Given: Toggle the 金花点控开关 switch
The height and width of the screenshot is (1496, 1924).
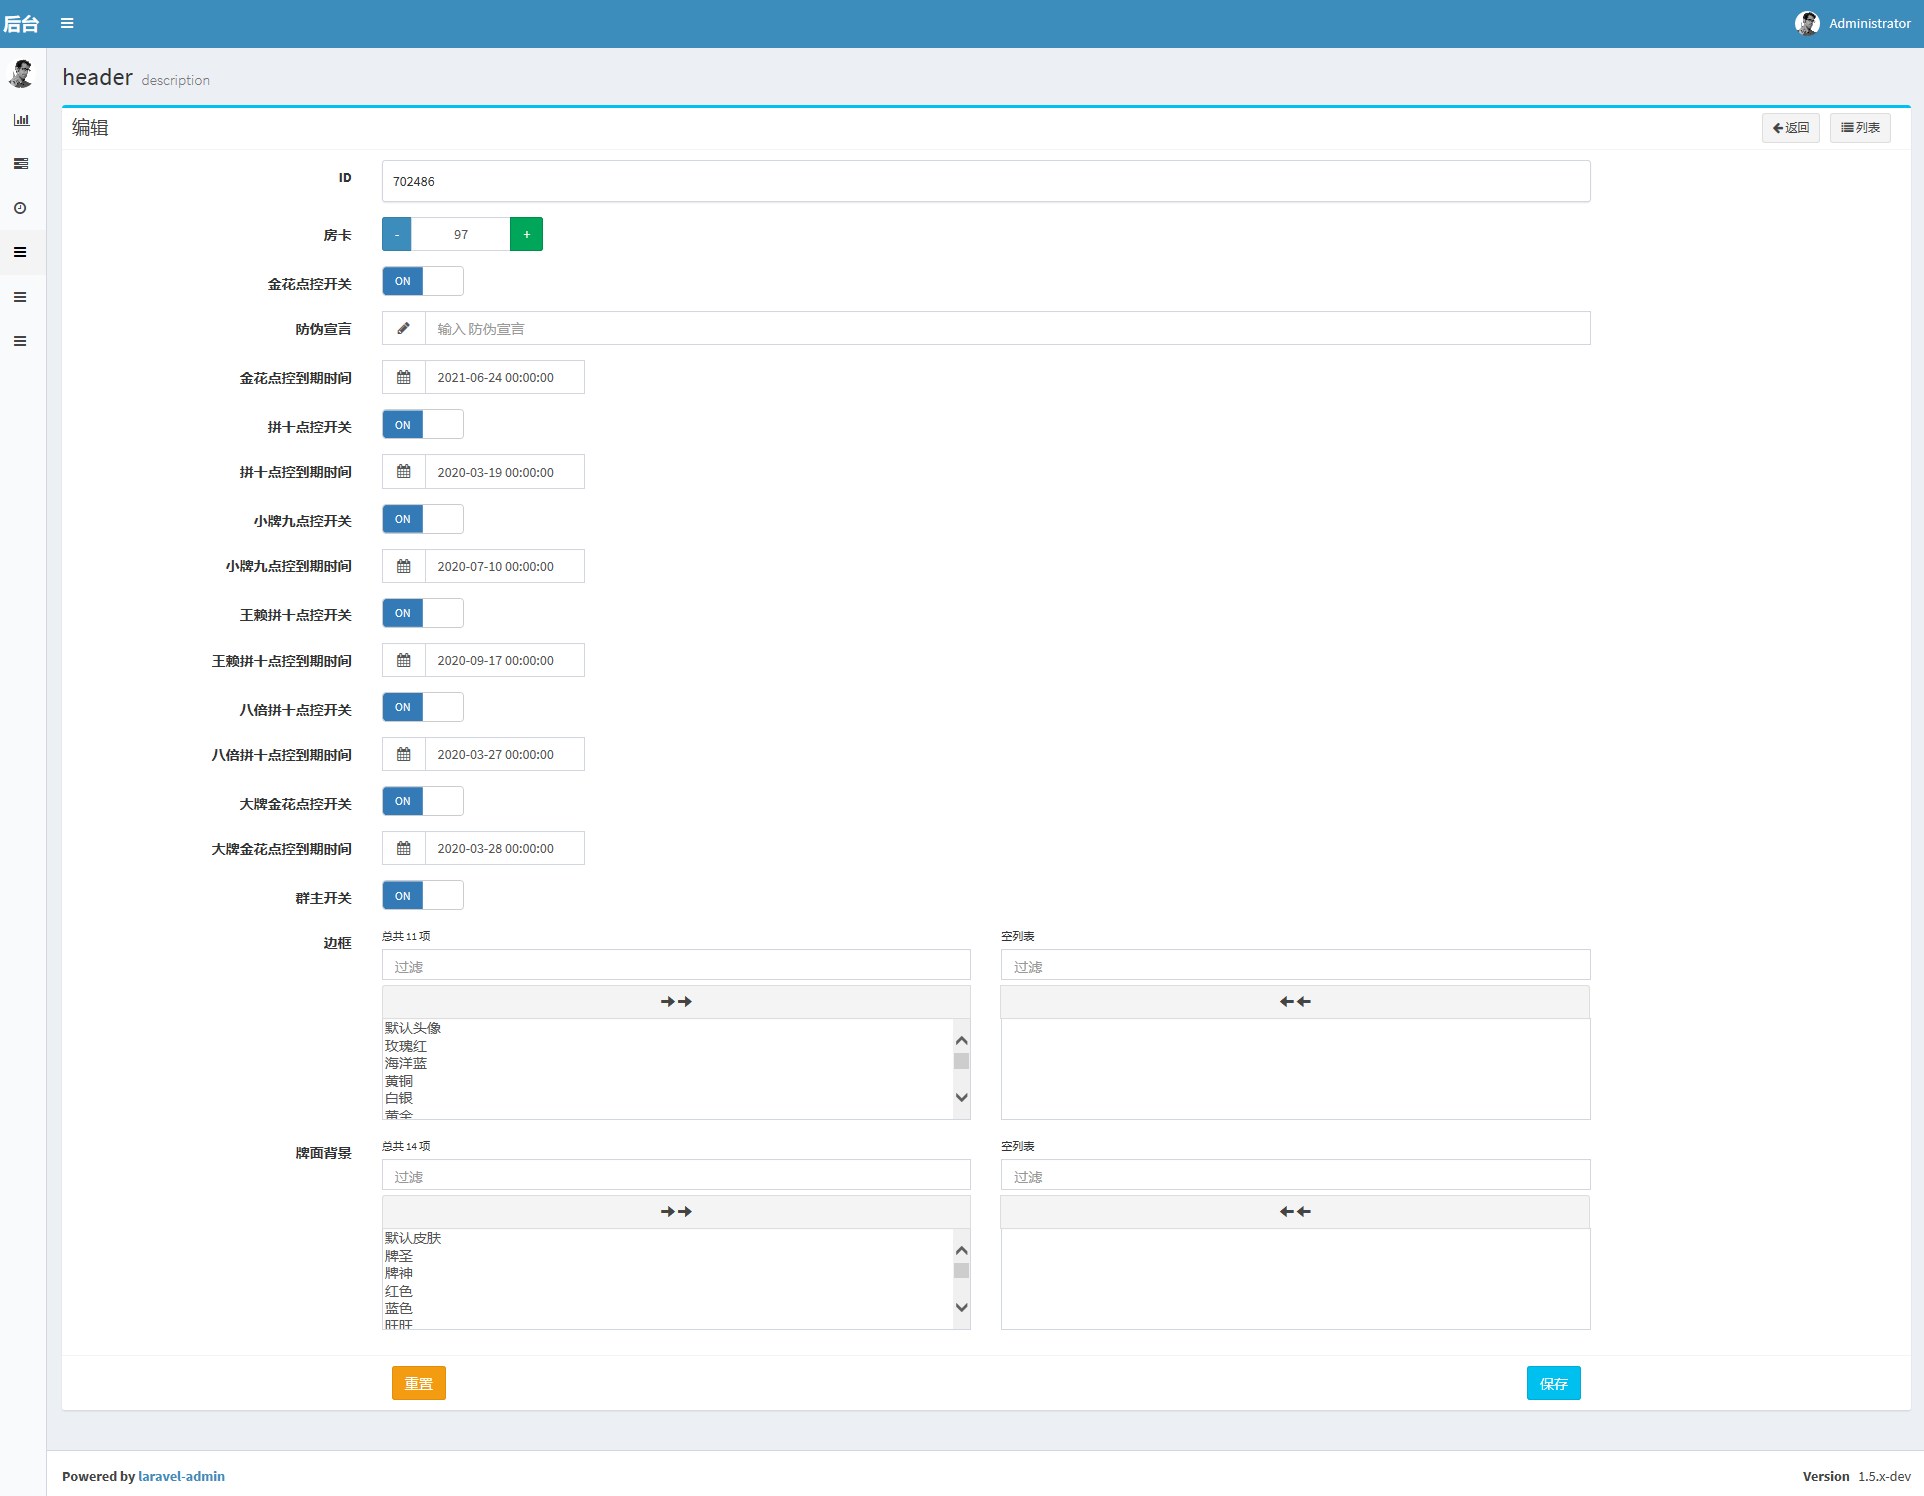Looking at the screenshot, I should pyautogui.click(x=423, y=281).
